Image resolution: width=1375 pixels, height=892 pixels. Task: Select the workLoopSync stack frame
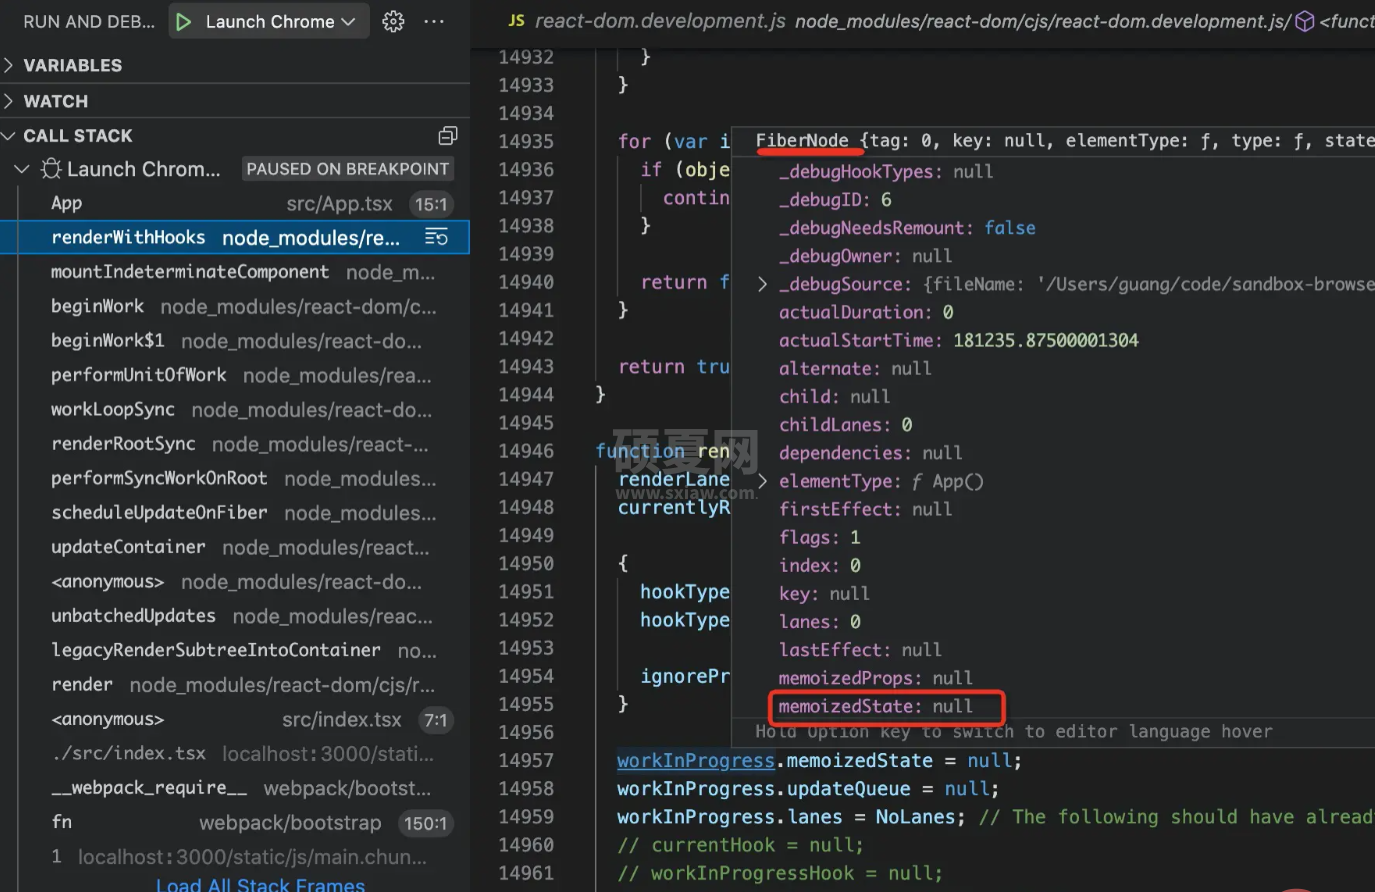pos(234,410)
